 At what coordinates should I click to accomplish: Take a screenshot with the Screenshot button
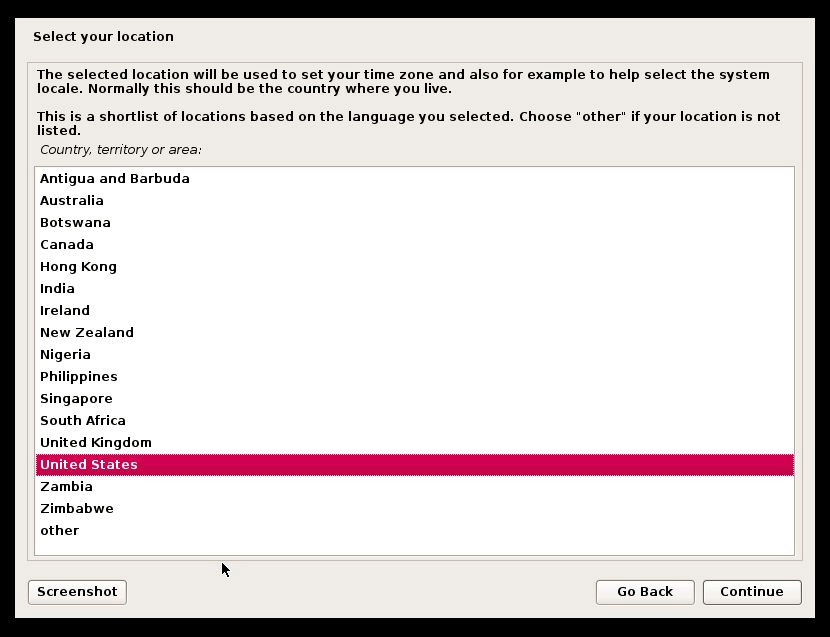point(77,591)
